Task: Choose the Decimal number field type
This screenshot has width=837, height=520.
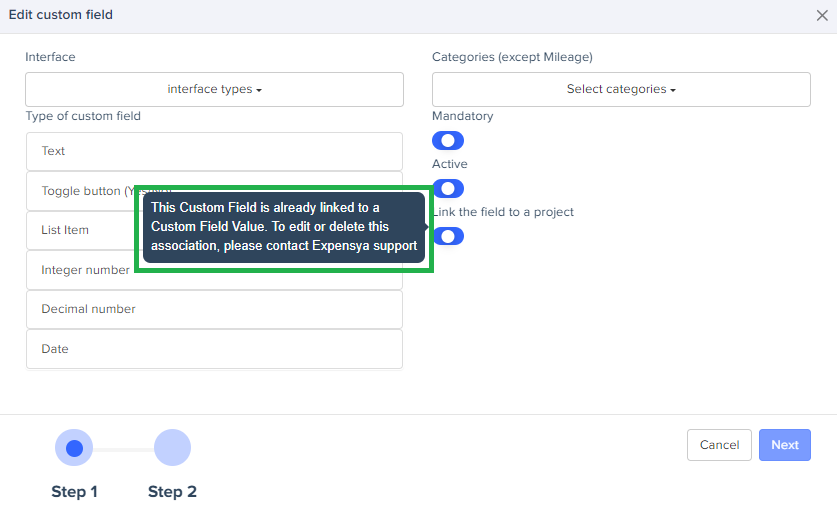Action: pos(214,309)
